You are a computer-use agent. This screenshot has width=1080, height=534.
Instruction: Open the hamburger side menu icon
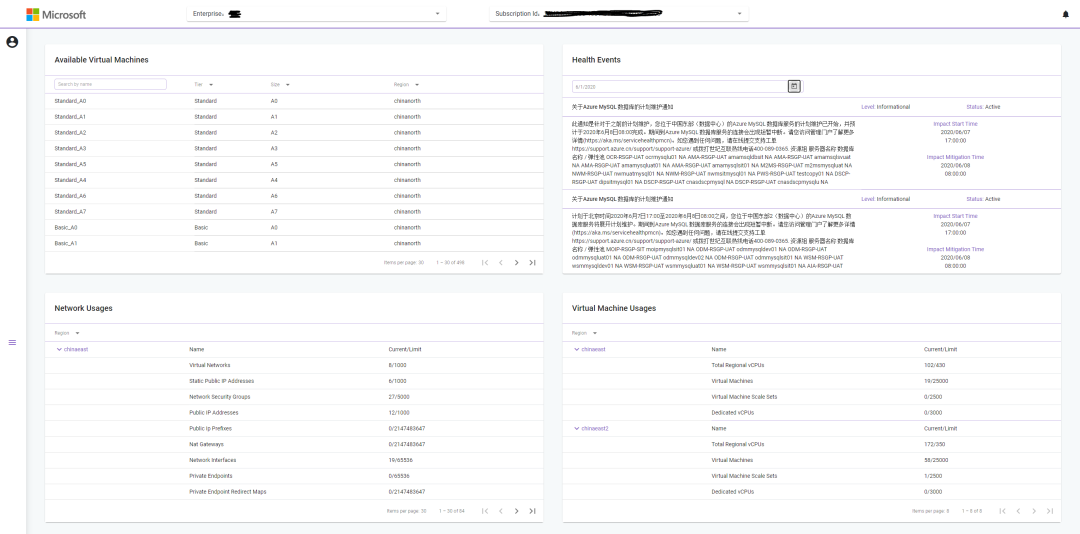(x=12, y=342)
